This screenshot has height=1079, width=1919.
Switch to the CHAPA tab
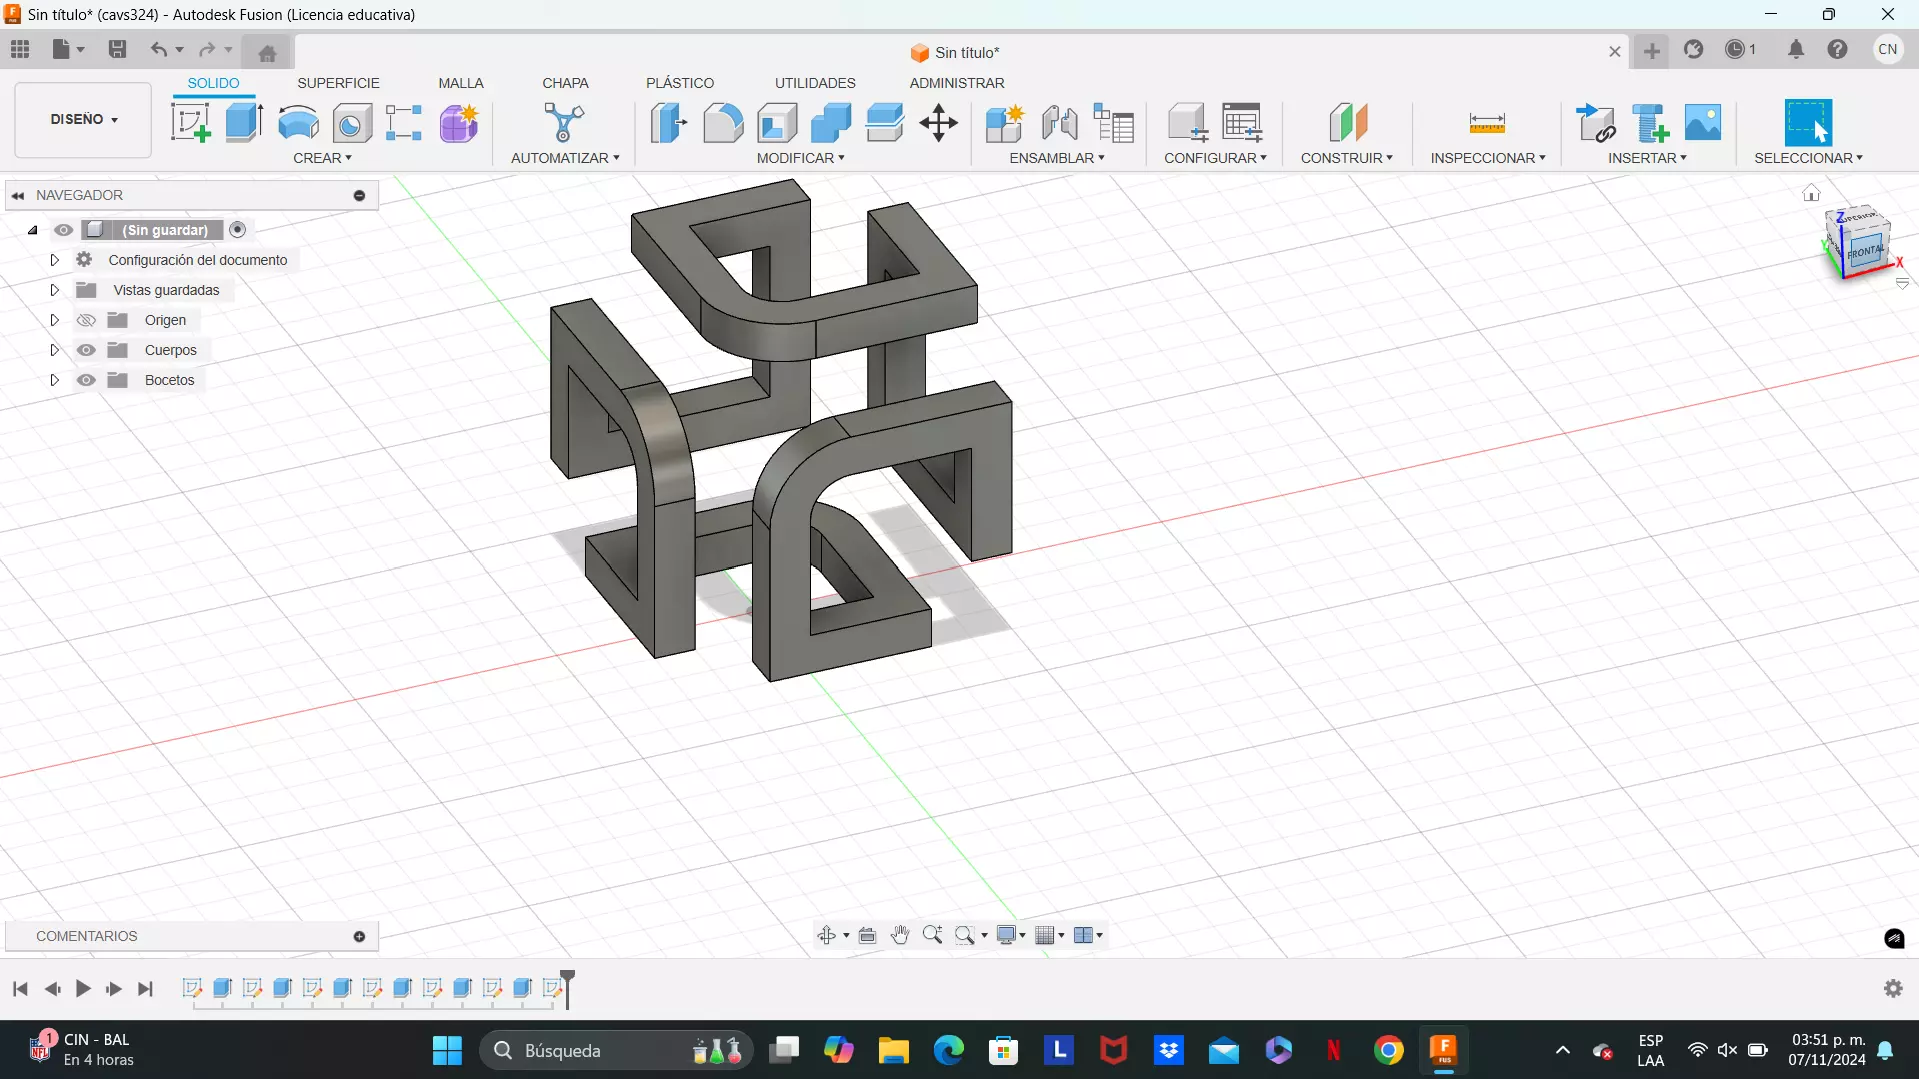(565, 83)
